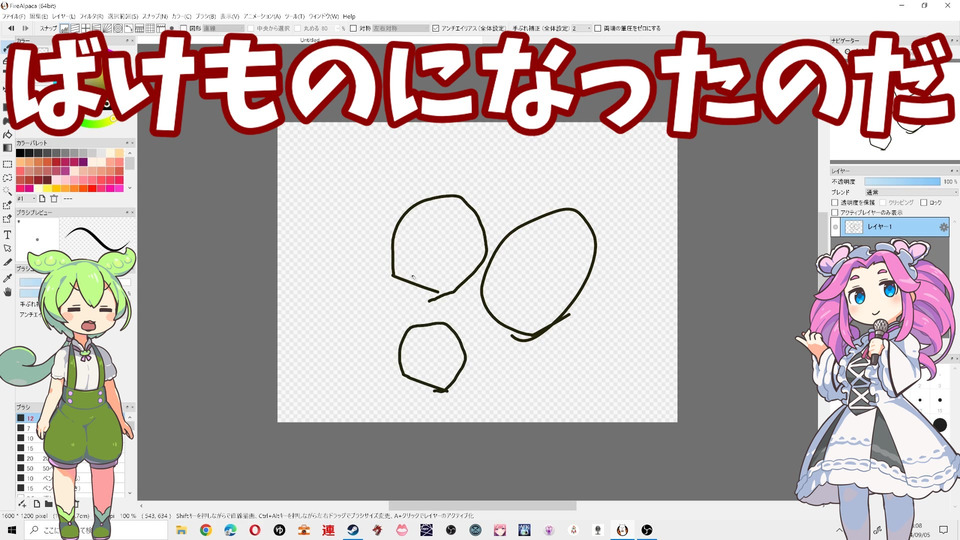The image size is (960, 540).
Task: Select the Bucket fill tool
Action: 7,134
